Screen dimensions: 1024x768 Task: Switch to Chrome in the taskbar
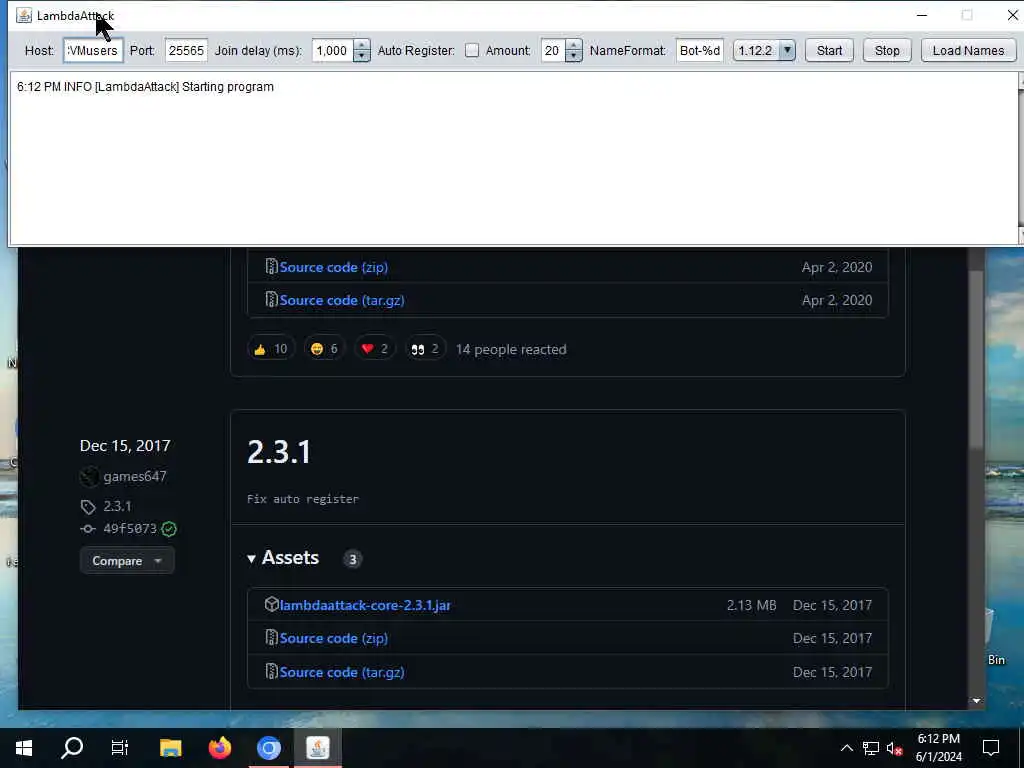[268, 748]
